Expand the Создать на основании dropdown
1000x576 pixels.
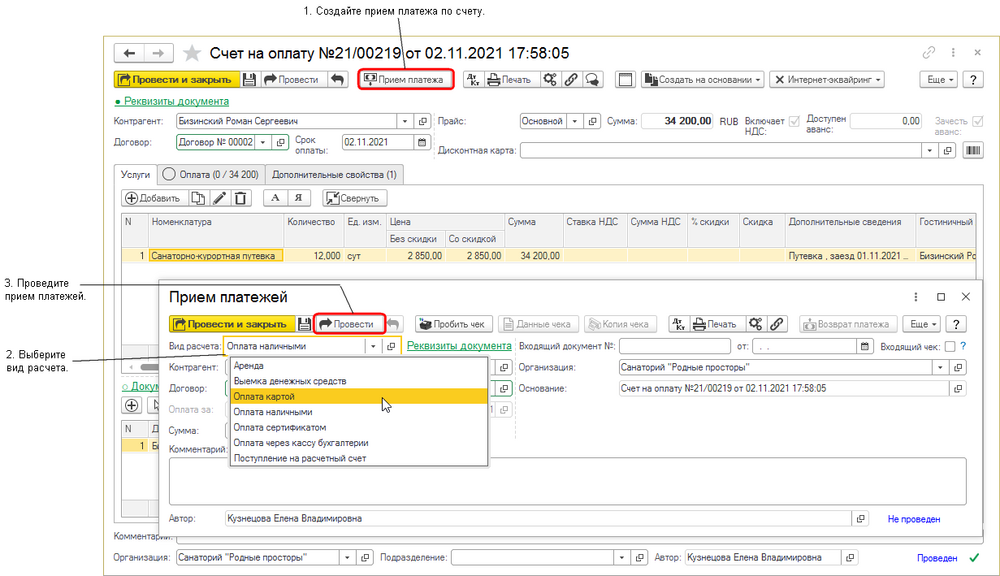tap(703, 79)
